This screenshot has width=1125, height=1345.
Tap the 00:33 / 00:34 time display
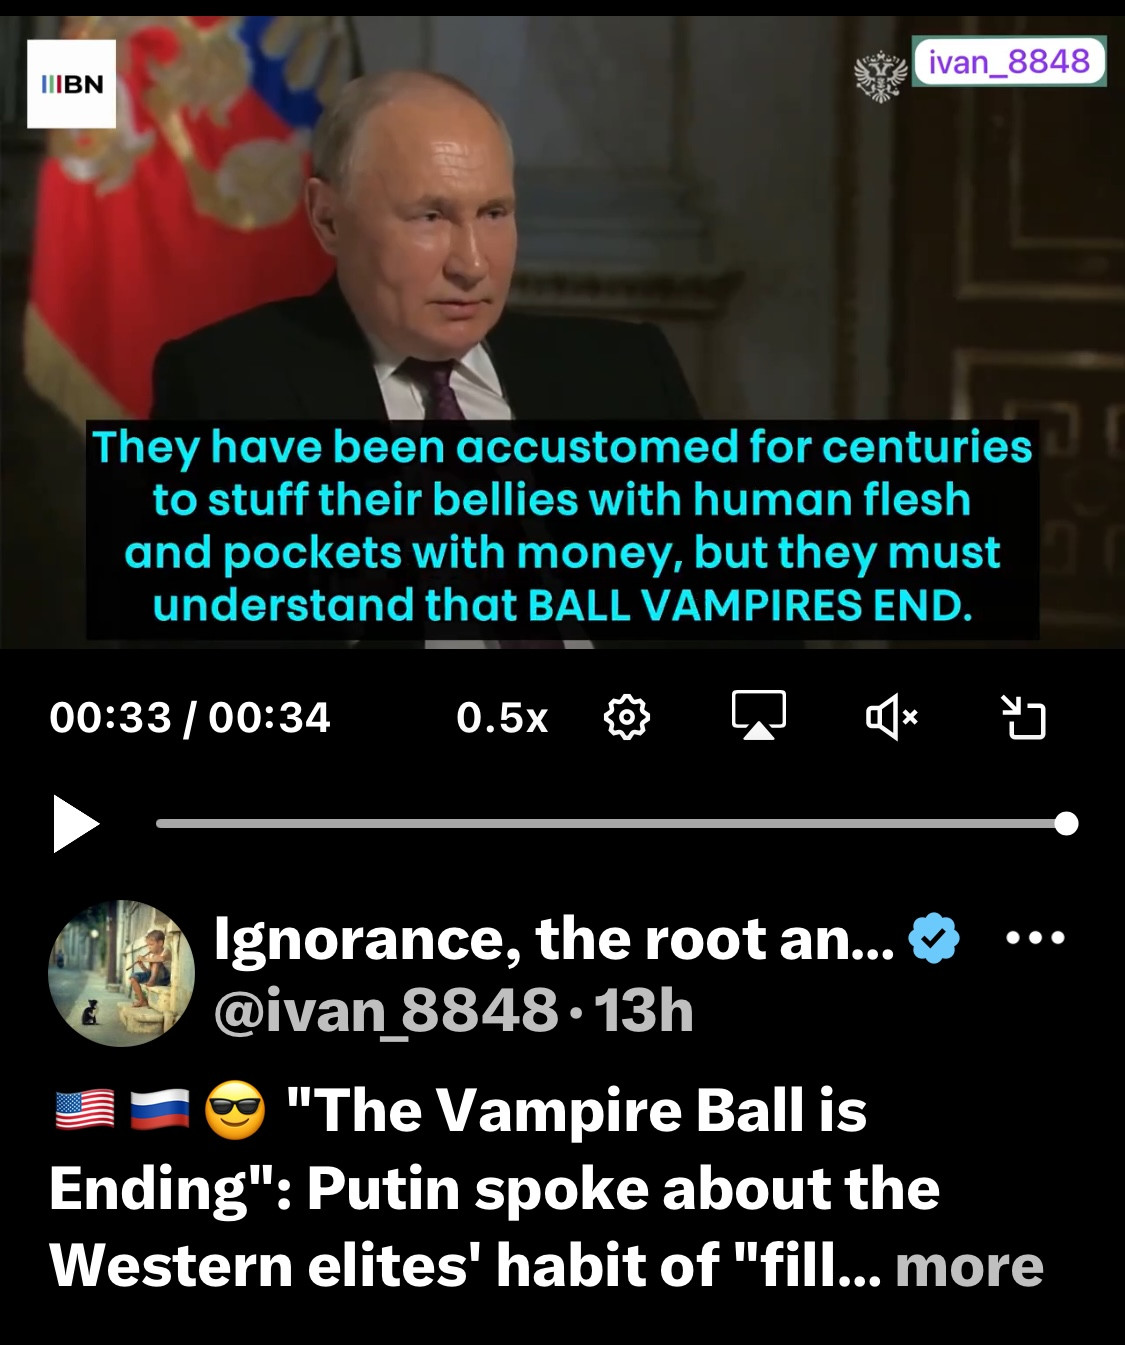[x=190, y=718]
